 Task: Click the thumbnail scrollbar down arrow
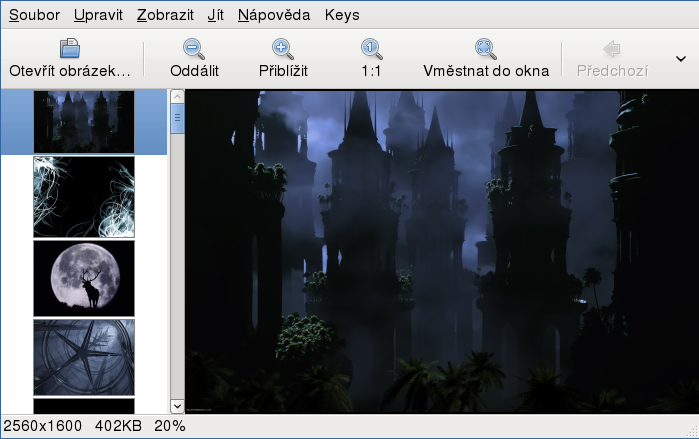177,406
